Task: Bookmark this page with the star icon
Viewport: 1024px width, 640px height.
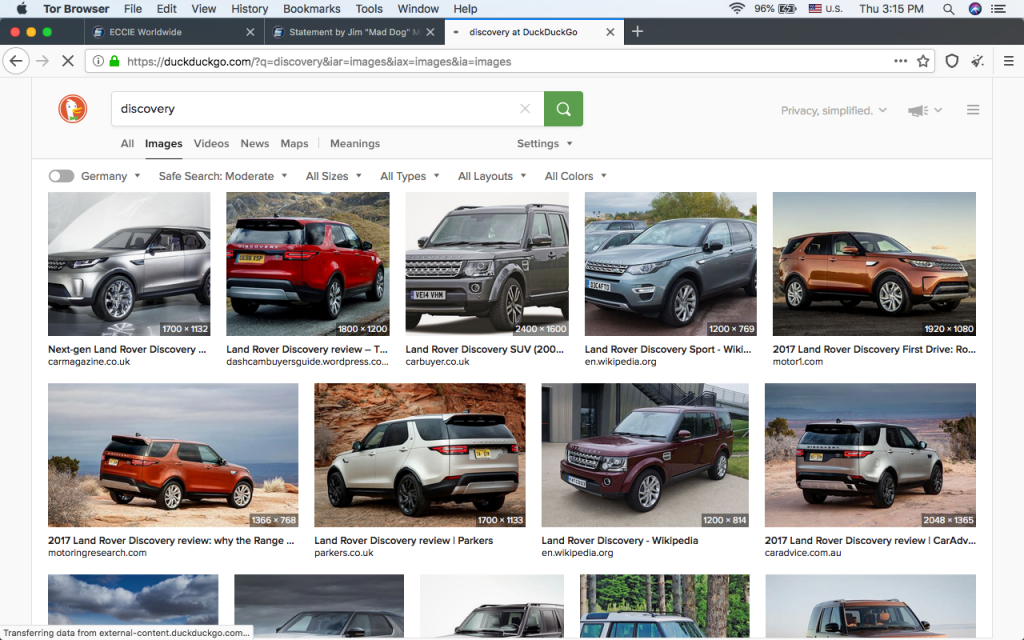Action: point(923,61)
